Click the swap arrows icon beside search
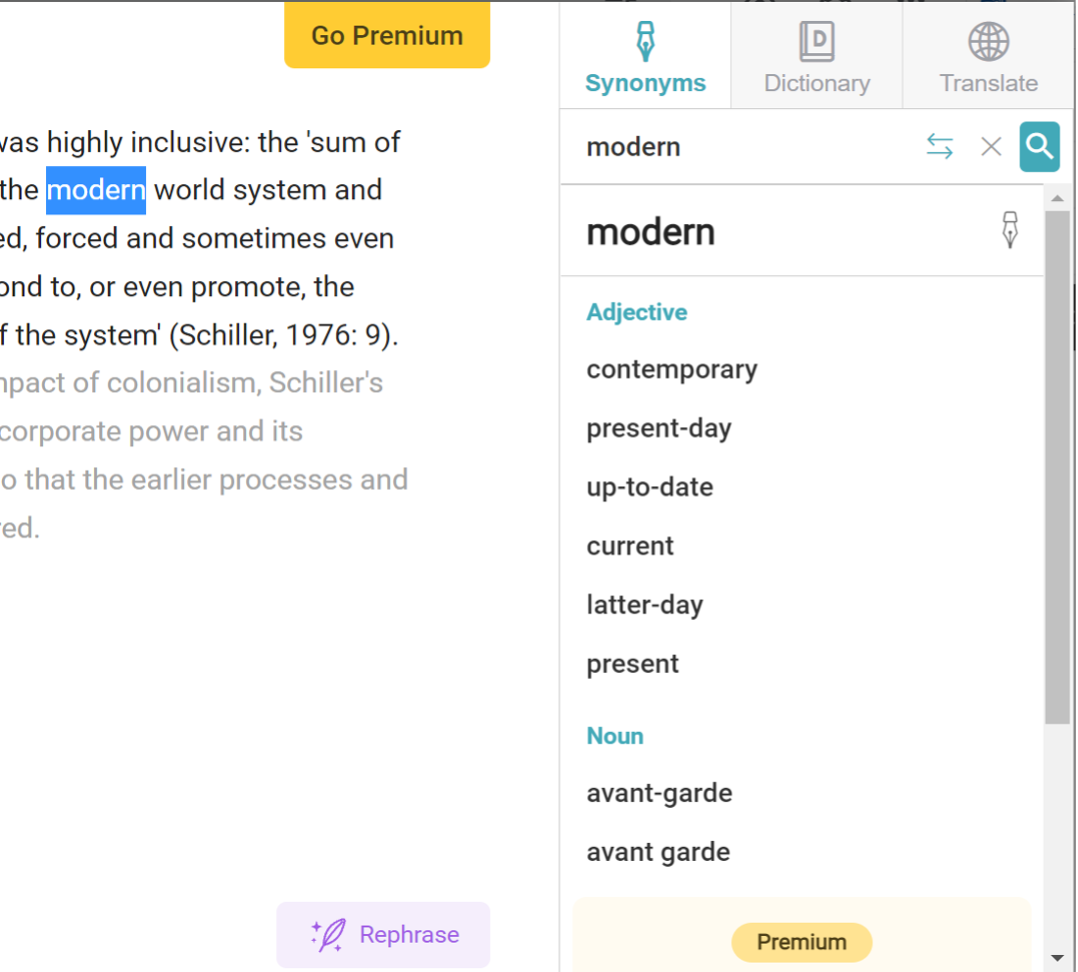 pos(939,146)
